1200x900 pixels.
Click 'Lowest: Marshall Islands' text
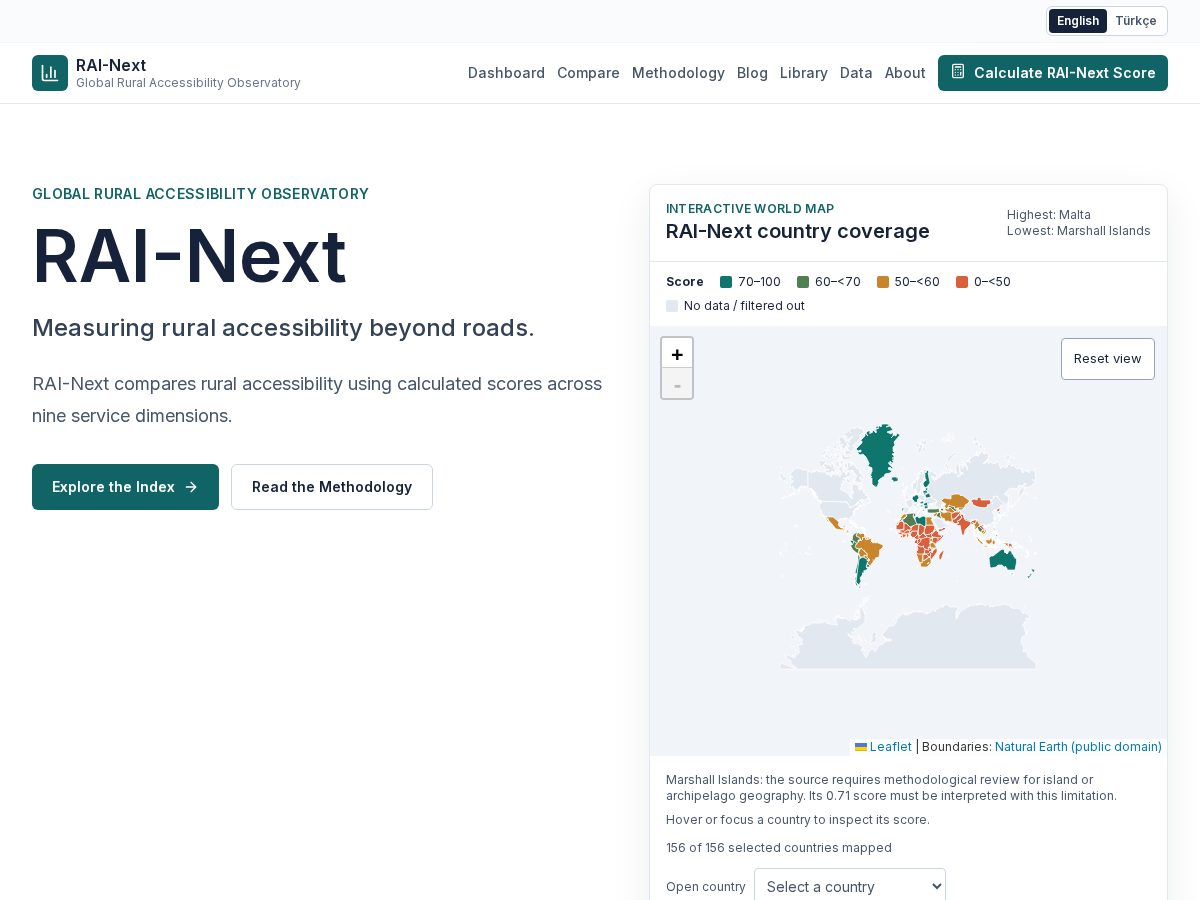[1079, 231]
